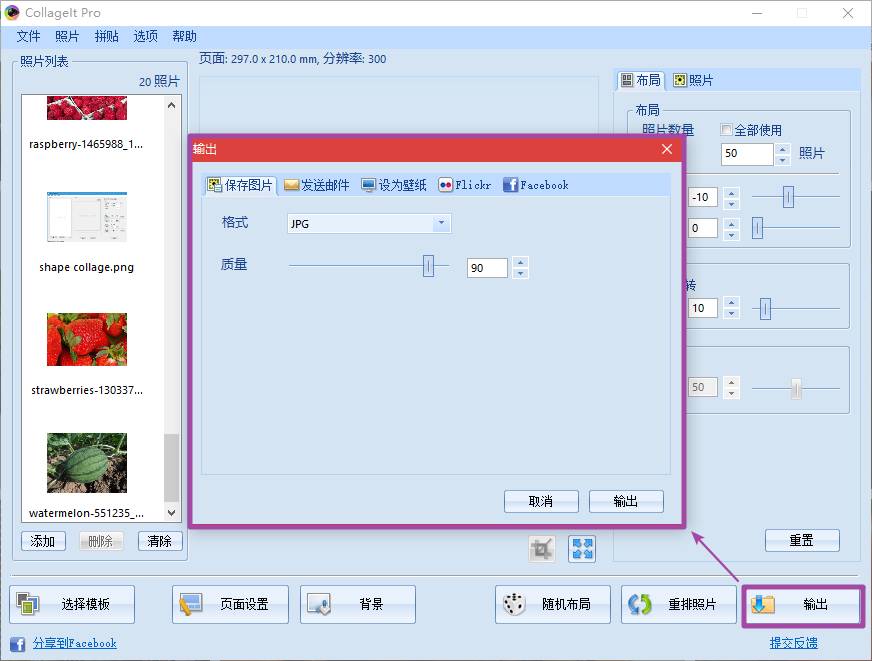Open the 提交反馈 feedback link
The image size is (872, 661).
point(794,643)
